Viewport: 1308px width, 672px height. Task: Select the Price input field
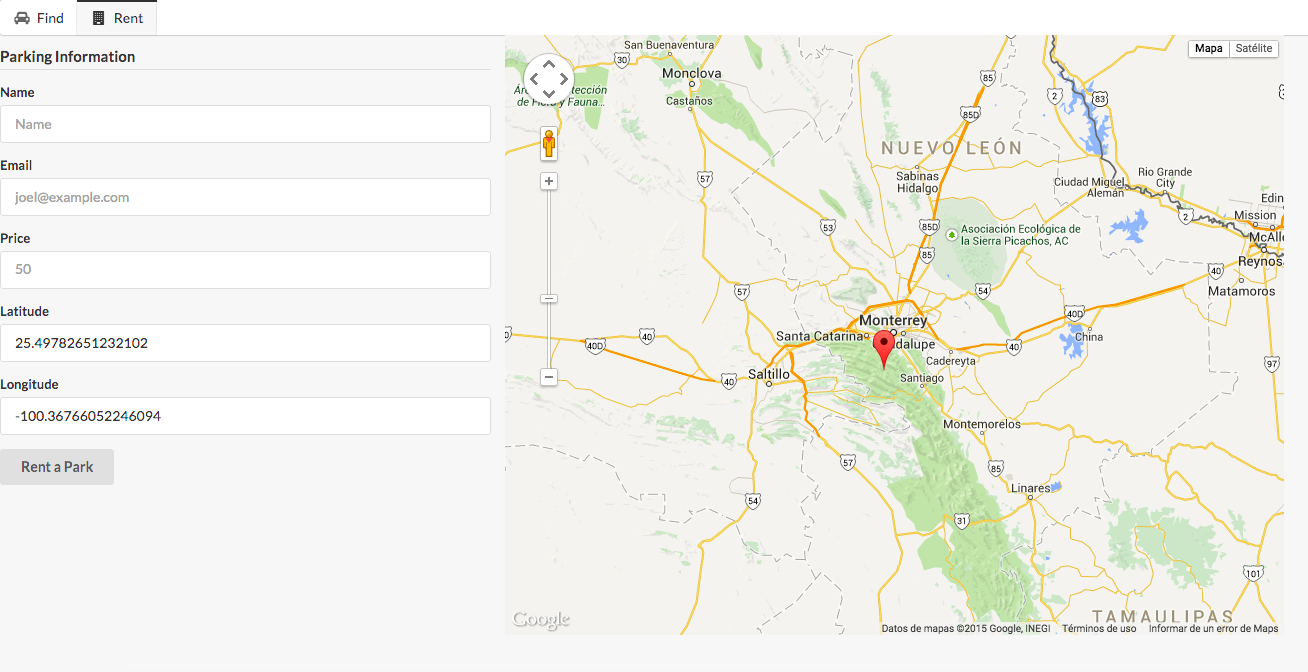[x=245, y=270]
